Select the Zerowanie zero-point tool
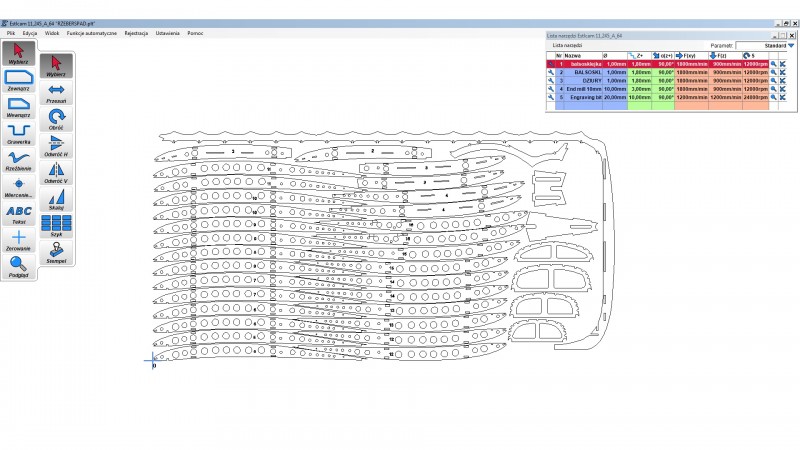 [x=19, y=240]
